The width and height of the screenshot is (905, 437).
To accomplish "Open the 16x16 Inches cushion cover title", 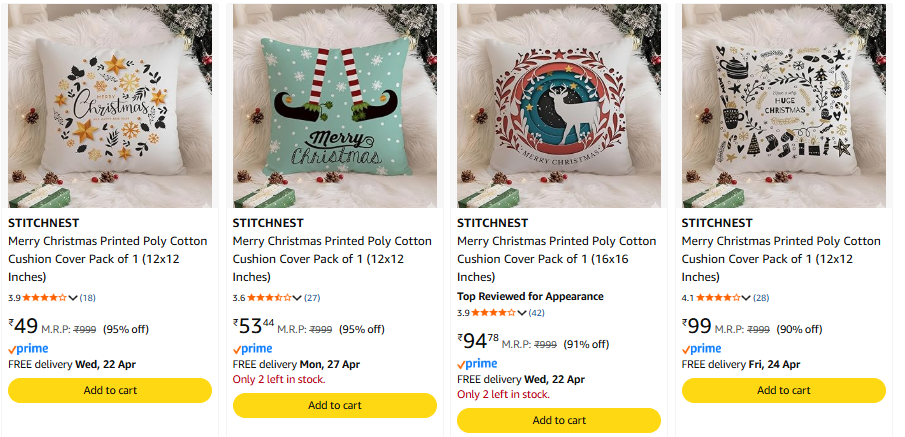I will click(x=556, y=258).
